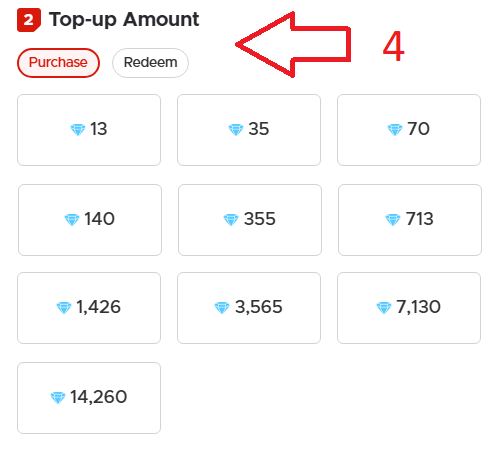The height and width of the screenshot is (452, 498).
Task: Choose the 3,565 diamonds amount
Action: pyautogui.click(x=249, y=308)
